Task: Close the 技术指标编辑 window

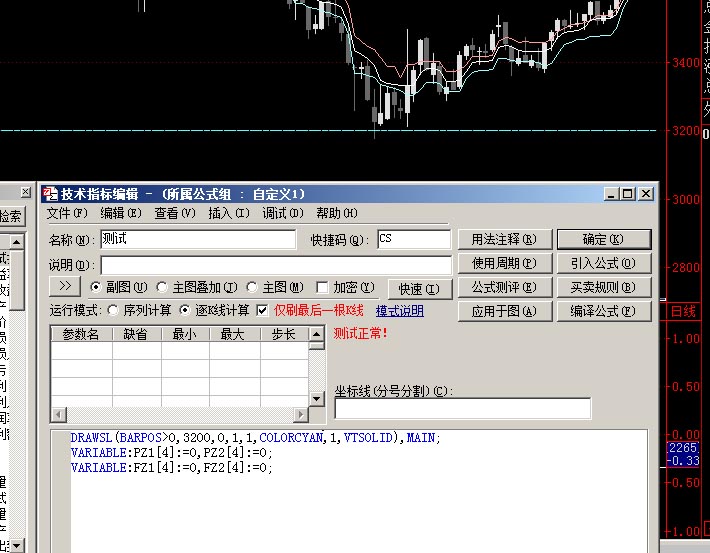Action: (x=646, y=194)
